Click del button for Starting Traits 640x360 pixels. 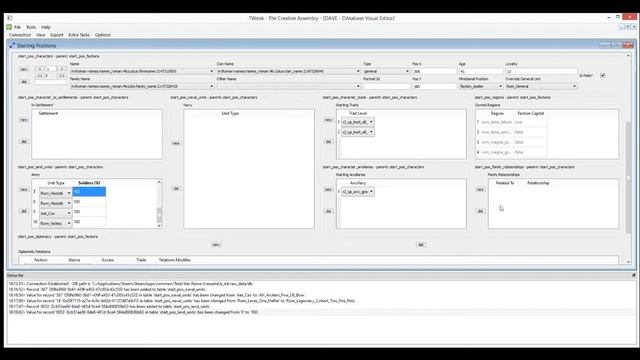[x=328, y=142]
